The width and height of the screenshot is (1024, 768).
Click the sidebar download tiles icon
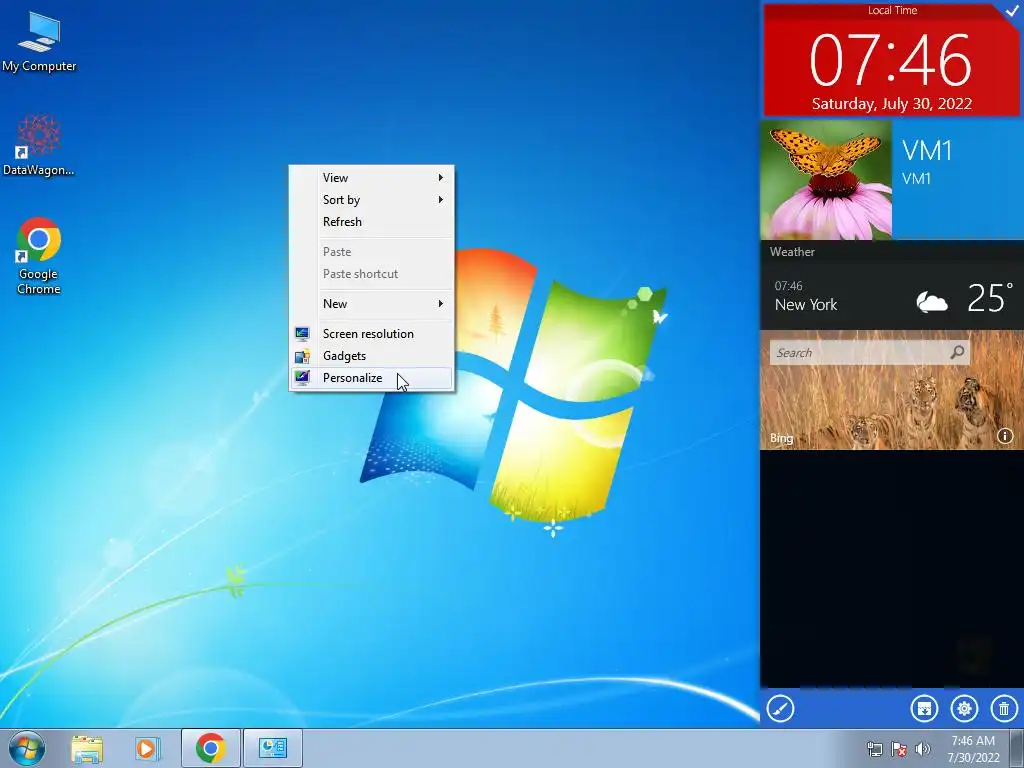point(924,709)
